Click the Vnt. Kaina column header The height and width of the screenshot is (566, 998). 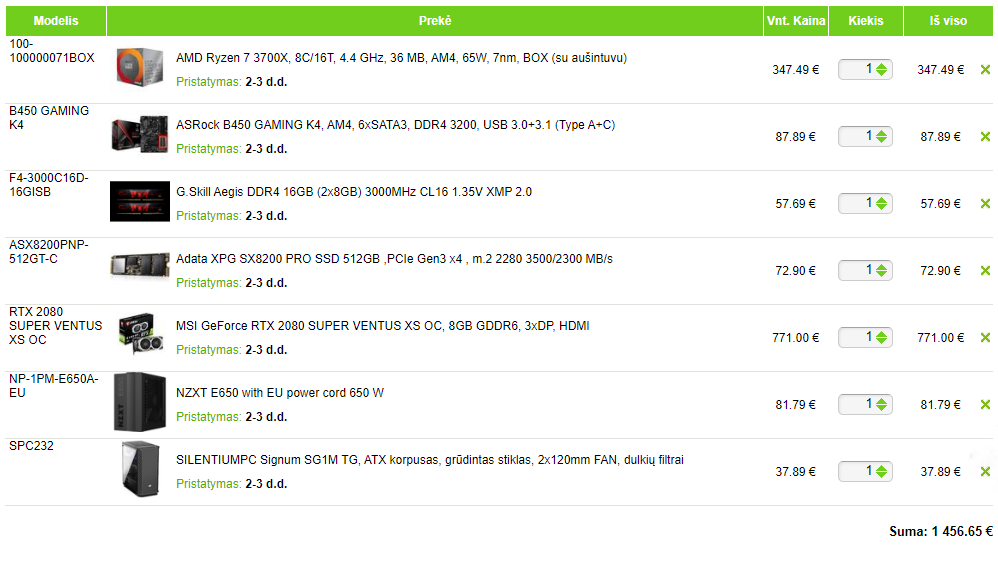(795, 21)
